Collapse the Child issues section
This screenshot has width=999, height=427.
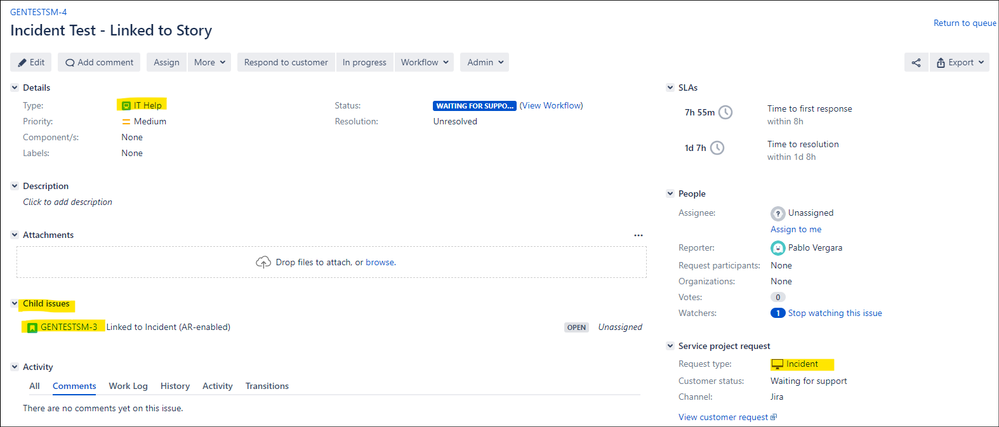click(14, 303)
